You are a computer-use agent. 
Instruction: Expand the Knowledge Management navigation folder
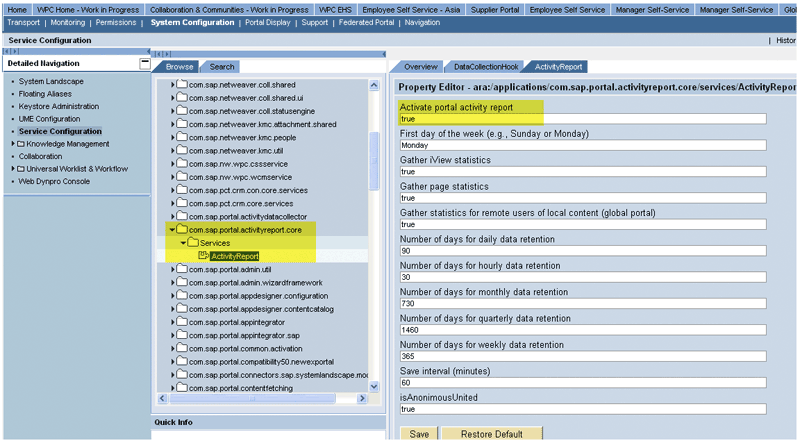[x=13, y=144]
